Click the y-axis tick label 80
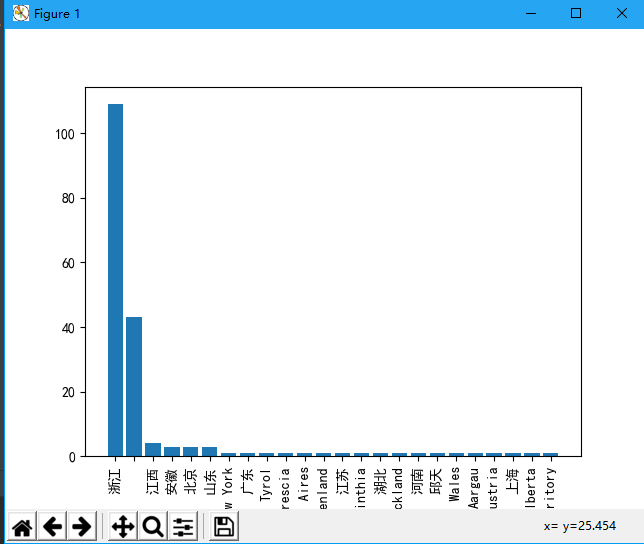 click(x=68, y=199)
